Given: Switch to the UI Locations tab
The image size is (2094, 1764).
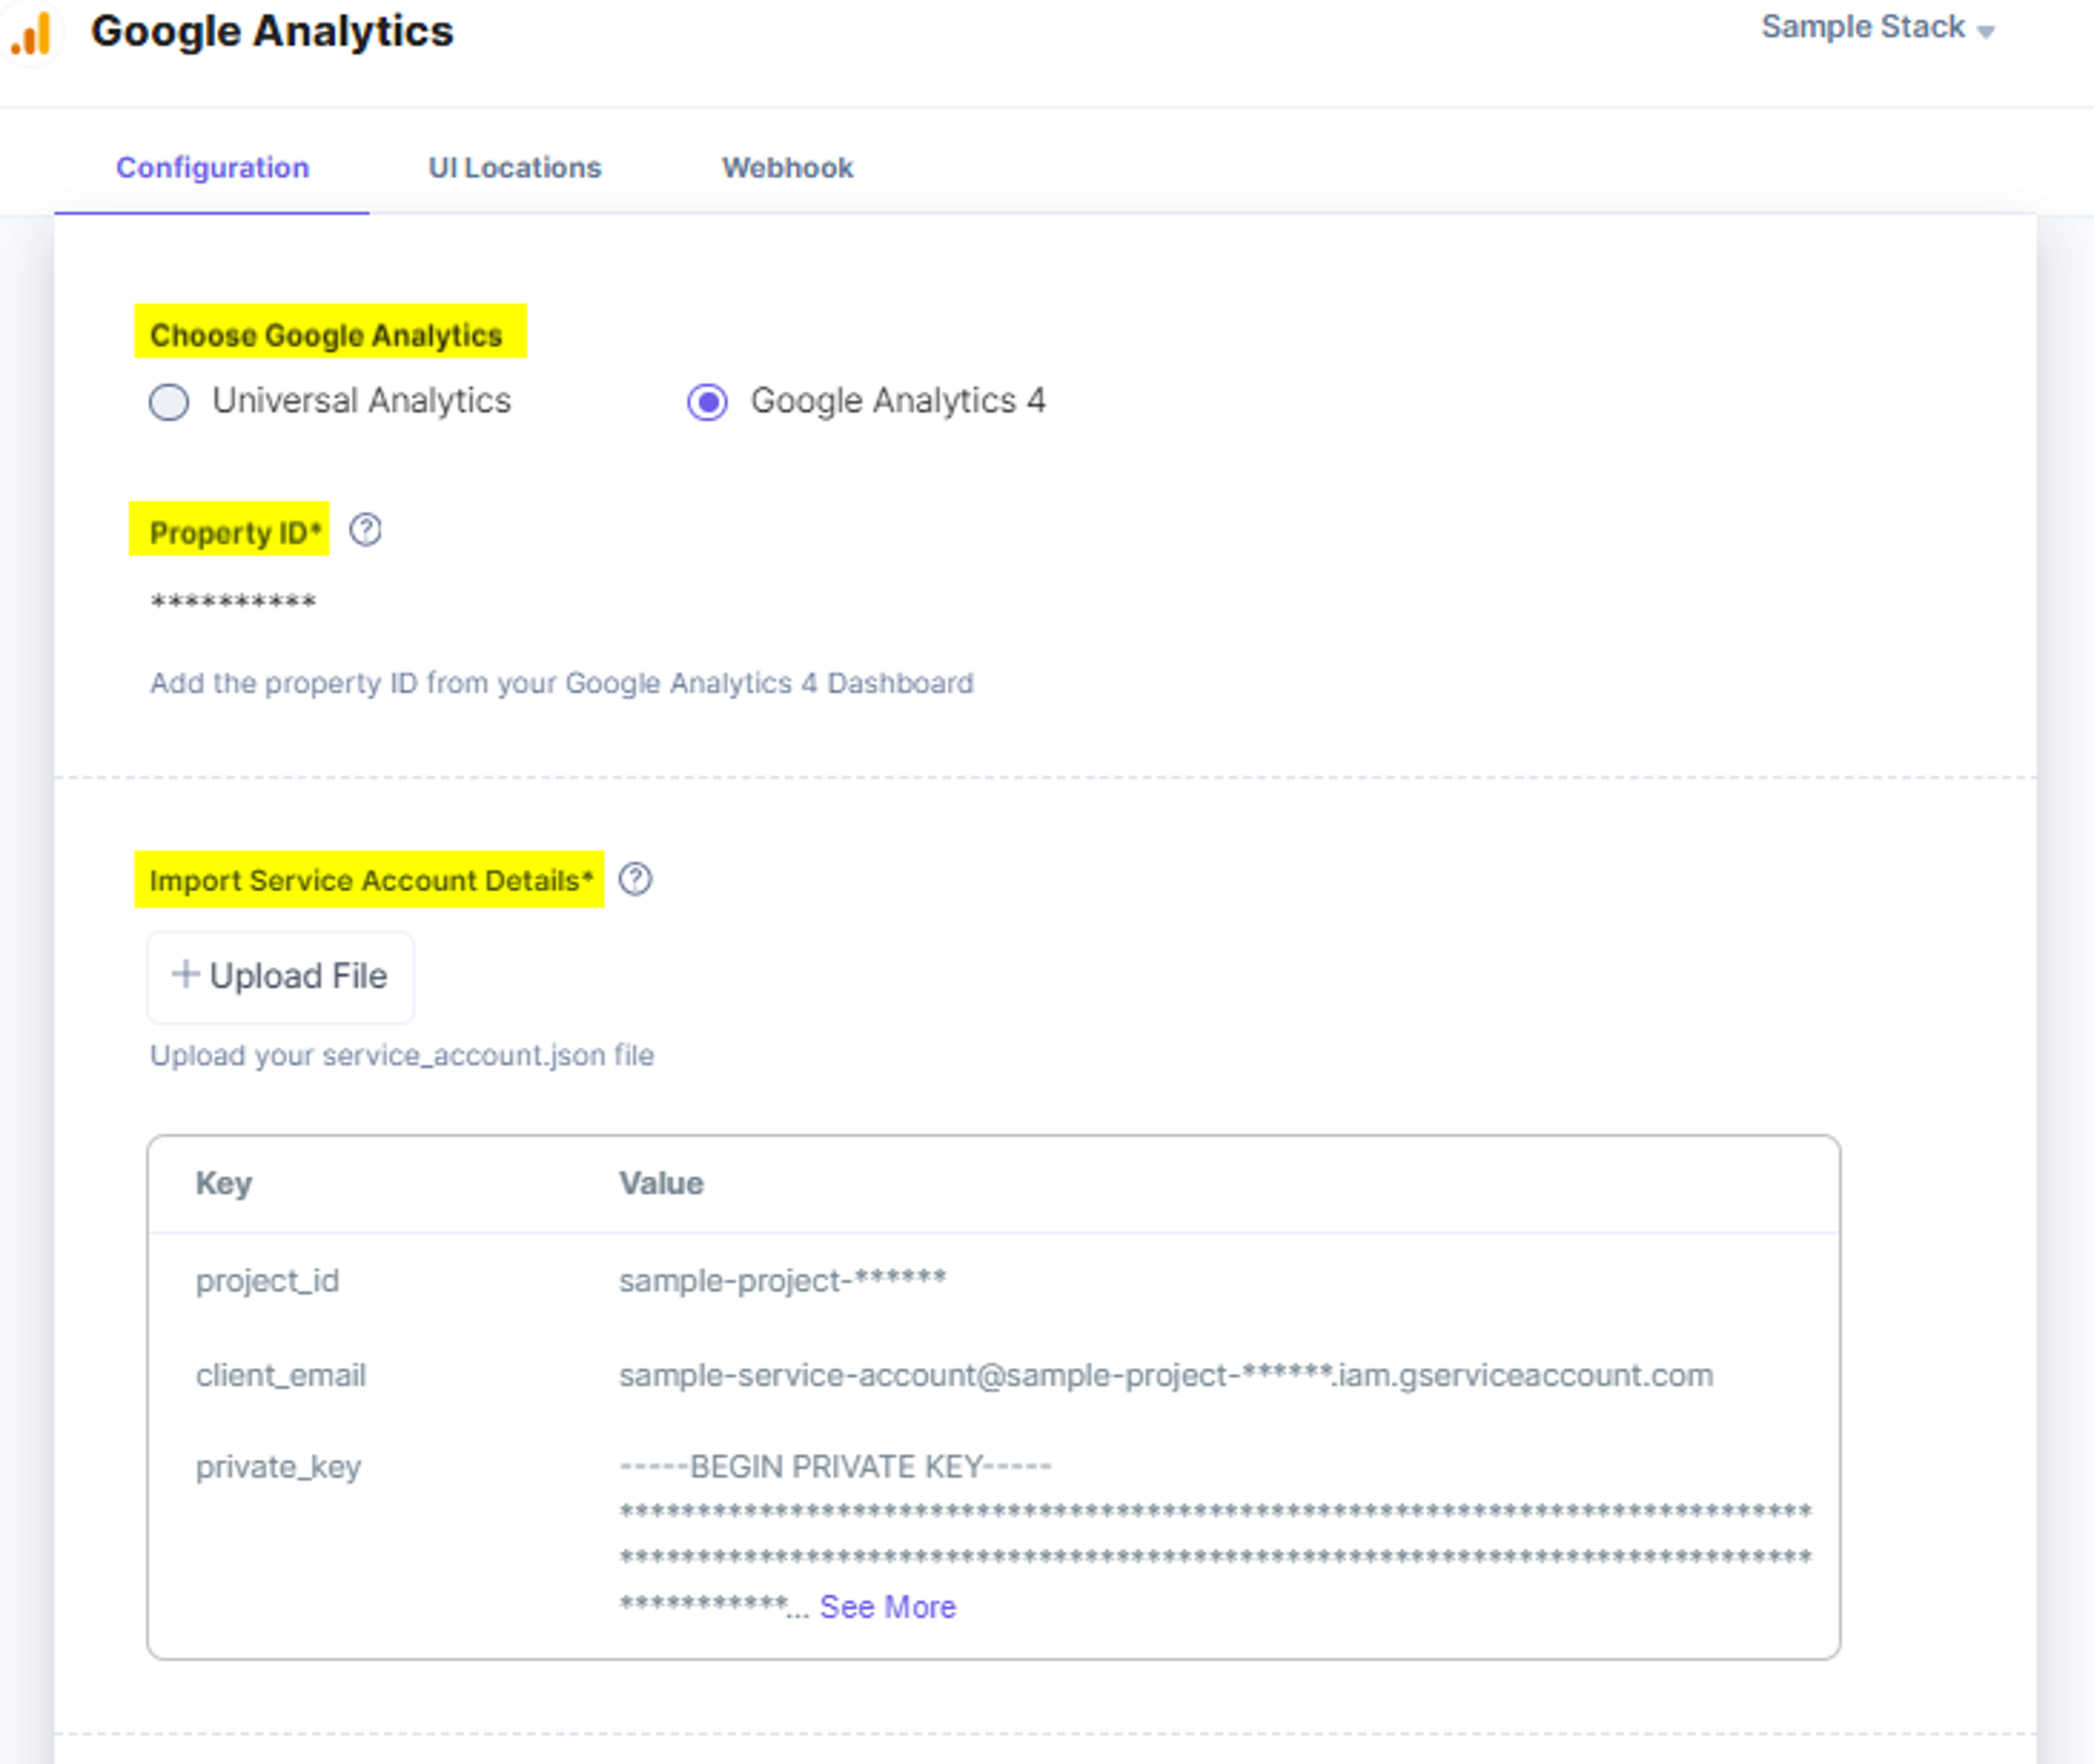Looking at the screenshot, I should (515, 168).
